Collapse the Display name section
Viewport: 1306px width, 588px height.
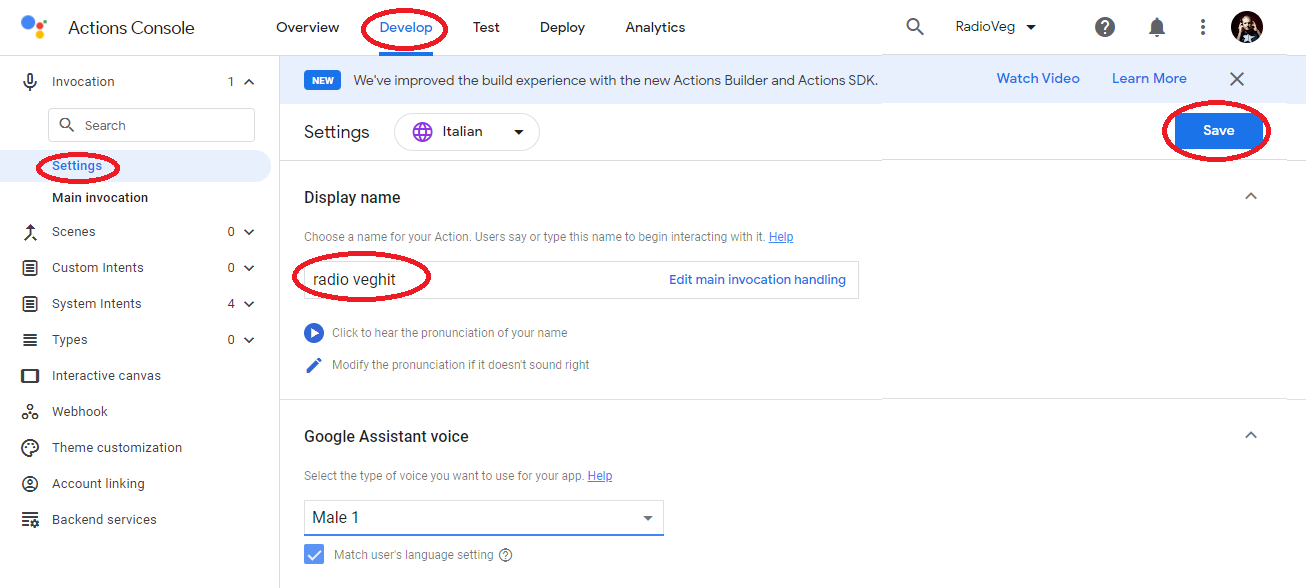(x=1250, y=197)
